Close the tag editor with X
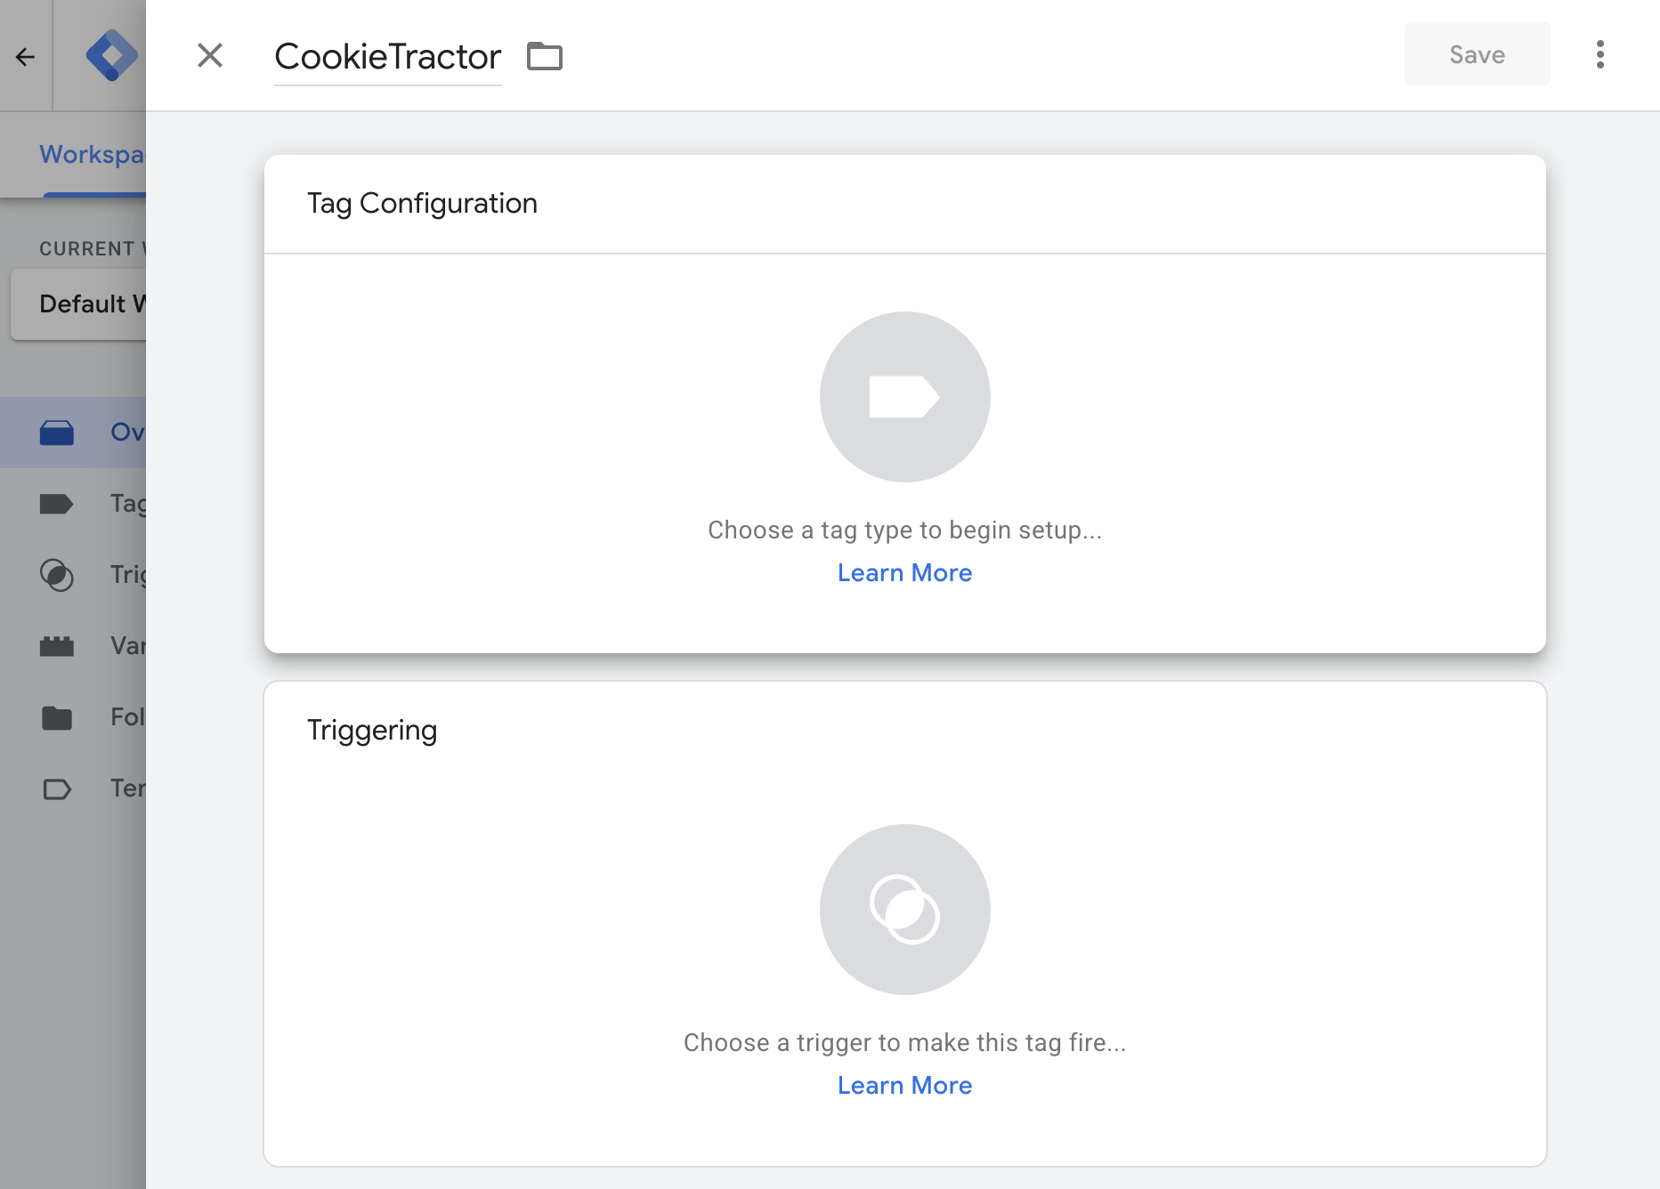Screen dimensions: 1660x1189 210,55
